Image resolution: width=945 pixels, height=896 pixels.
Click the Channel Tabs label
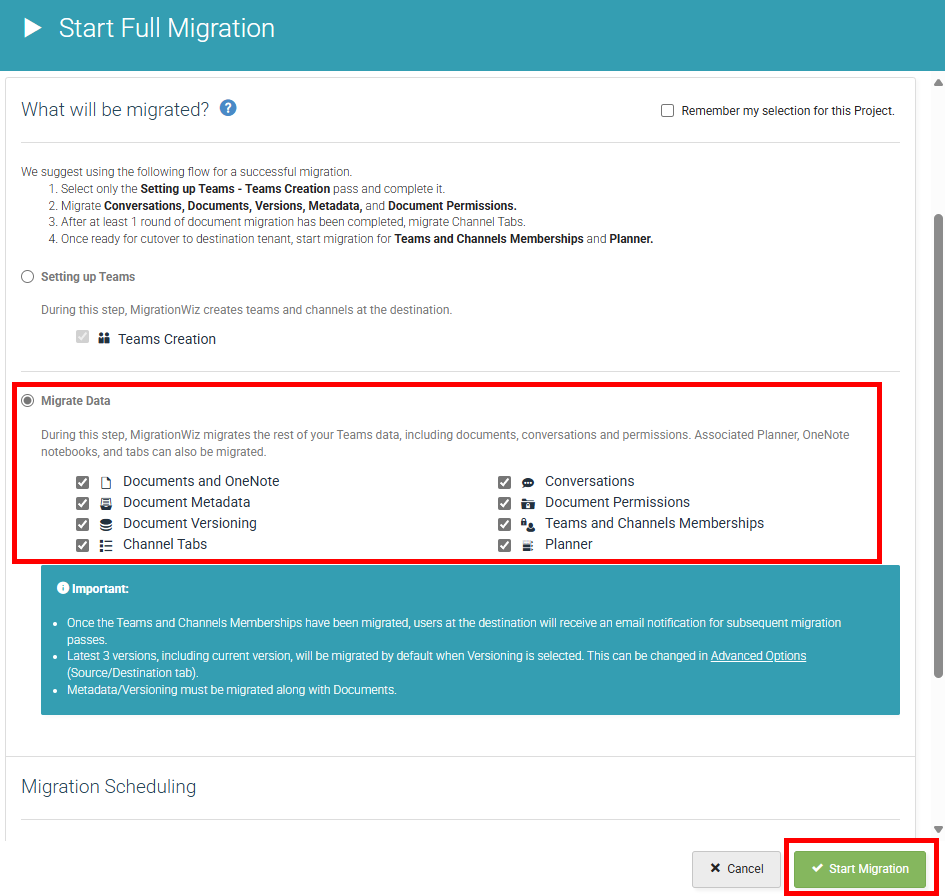click(x=165, y=544)
